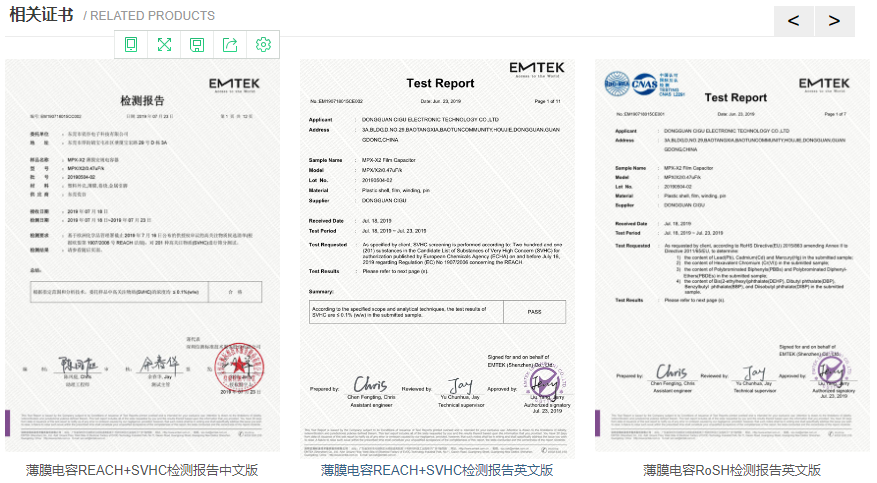Go to next certificates with right arrow

pos(835,21)
